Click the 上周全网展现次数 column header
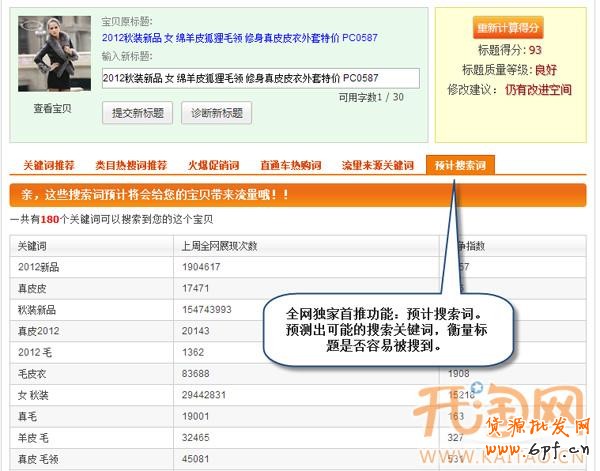The width and height of the screenshot is (600, 471). [219, 246]
